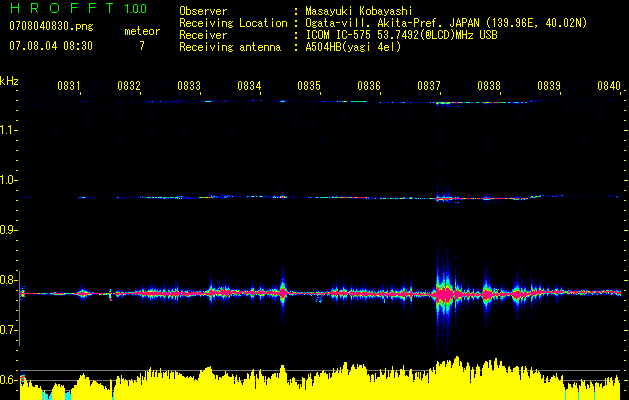Click the 0833 time marker

[x=189, y=85]
